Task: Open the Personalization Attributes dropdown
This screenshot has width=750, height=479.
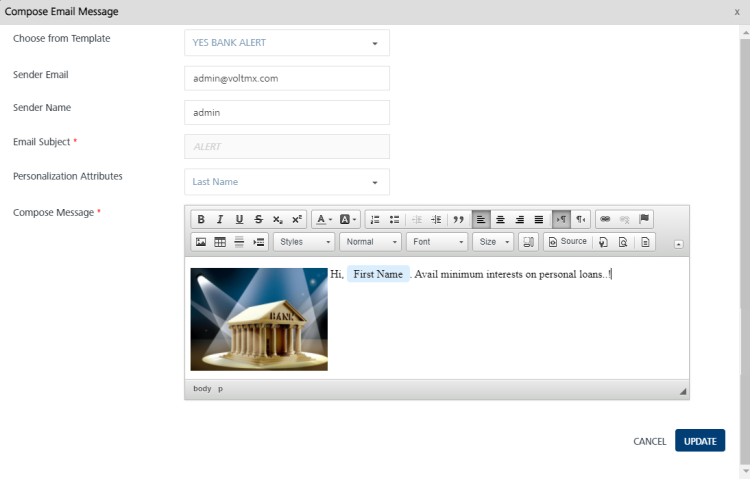Action: click(287, 182)
